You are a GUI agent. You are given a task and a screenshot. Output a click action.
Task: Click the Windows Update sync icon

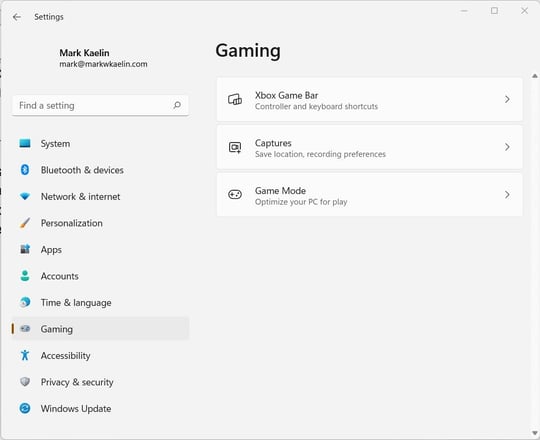click(25, 408)
